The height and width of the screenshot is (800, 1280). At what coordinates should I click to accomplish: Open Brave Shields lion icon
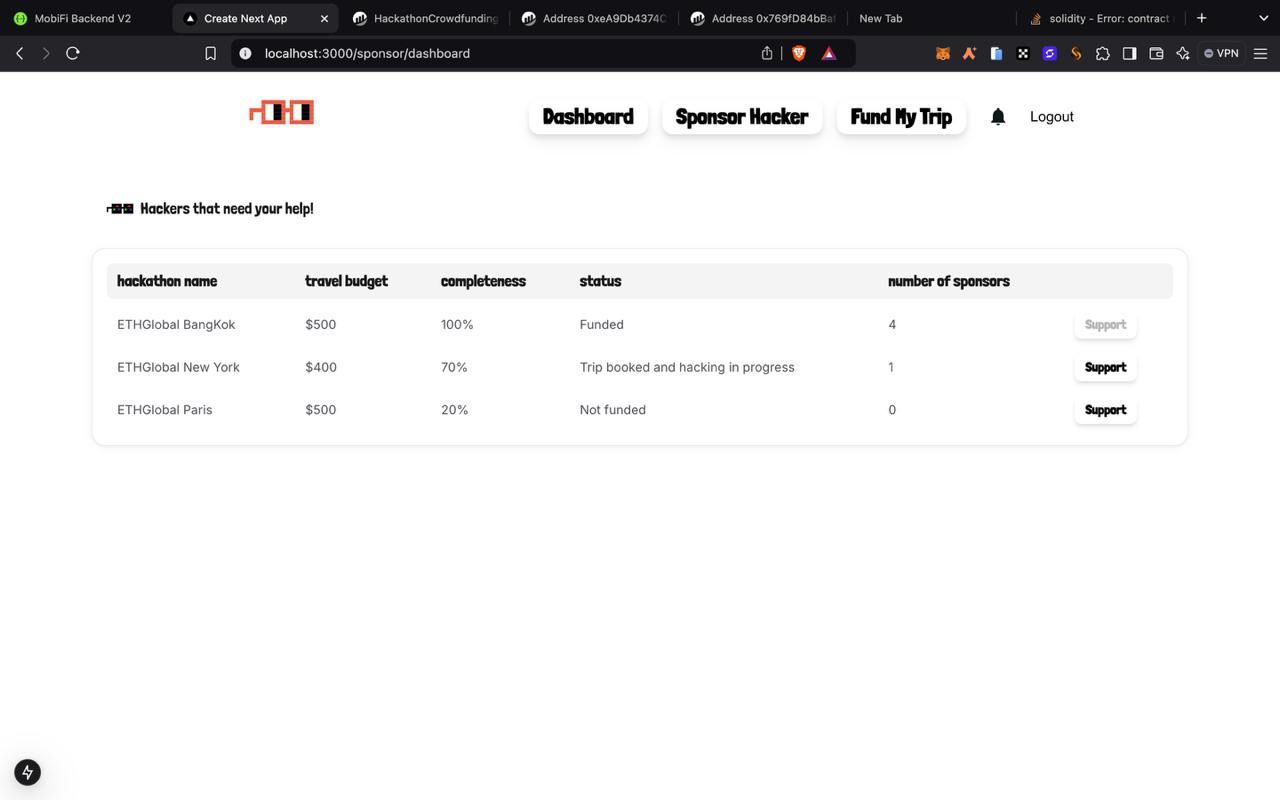[799, 53]
